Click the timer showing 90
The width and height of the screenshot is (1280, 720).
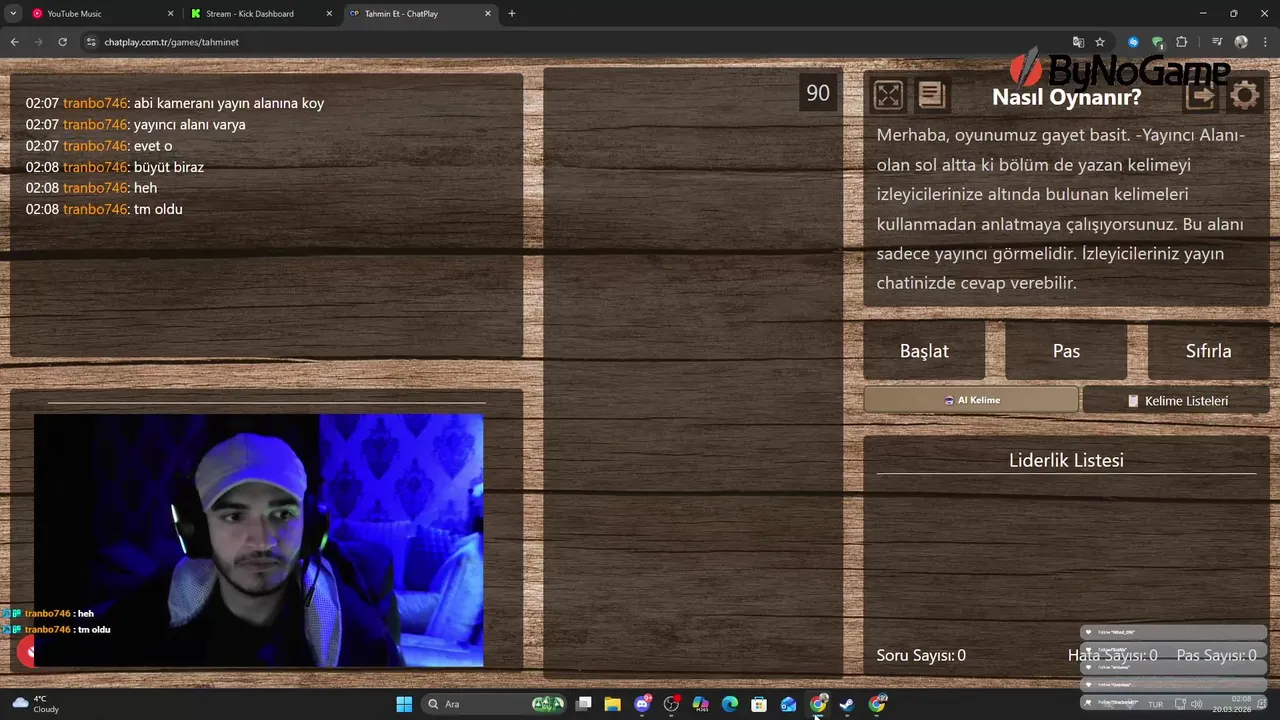click(818, 93)
